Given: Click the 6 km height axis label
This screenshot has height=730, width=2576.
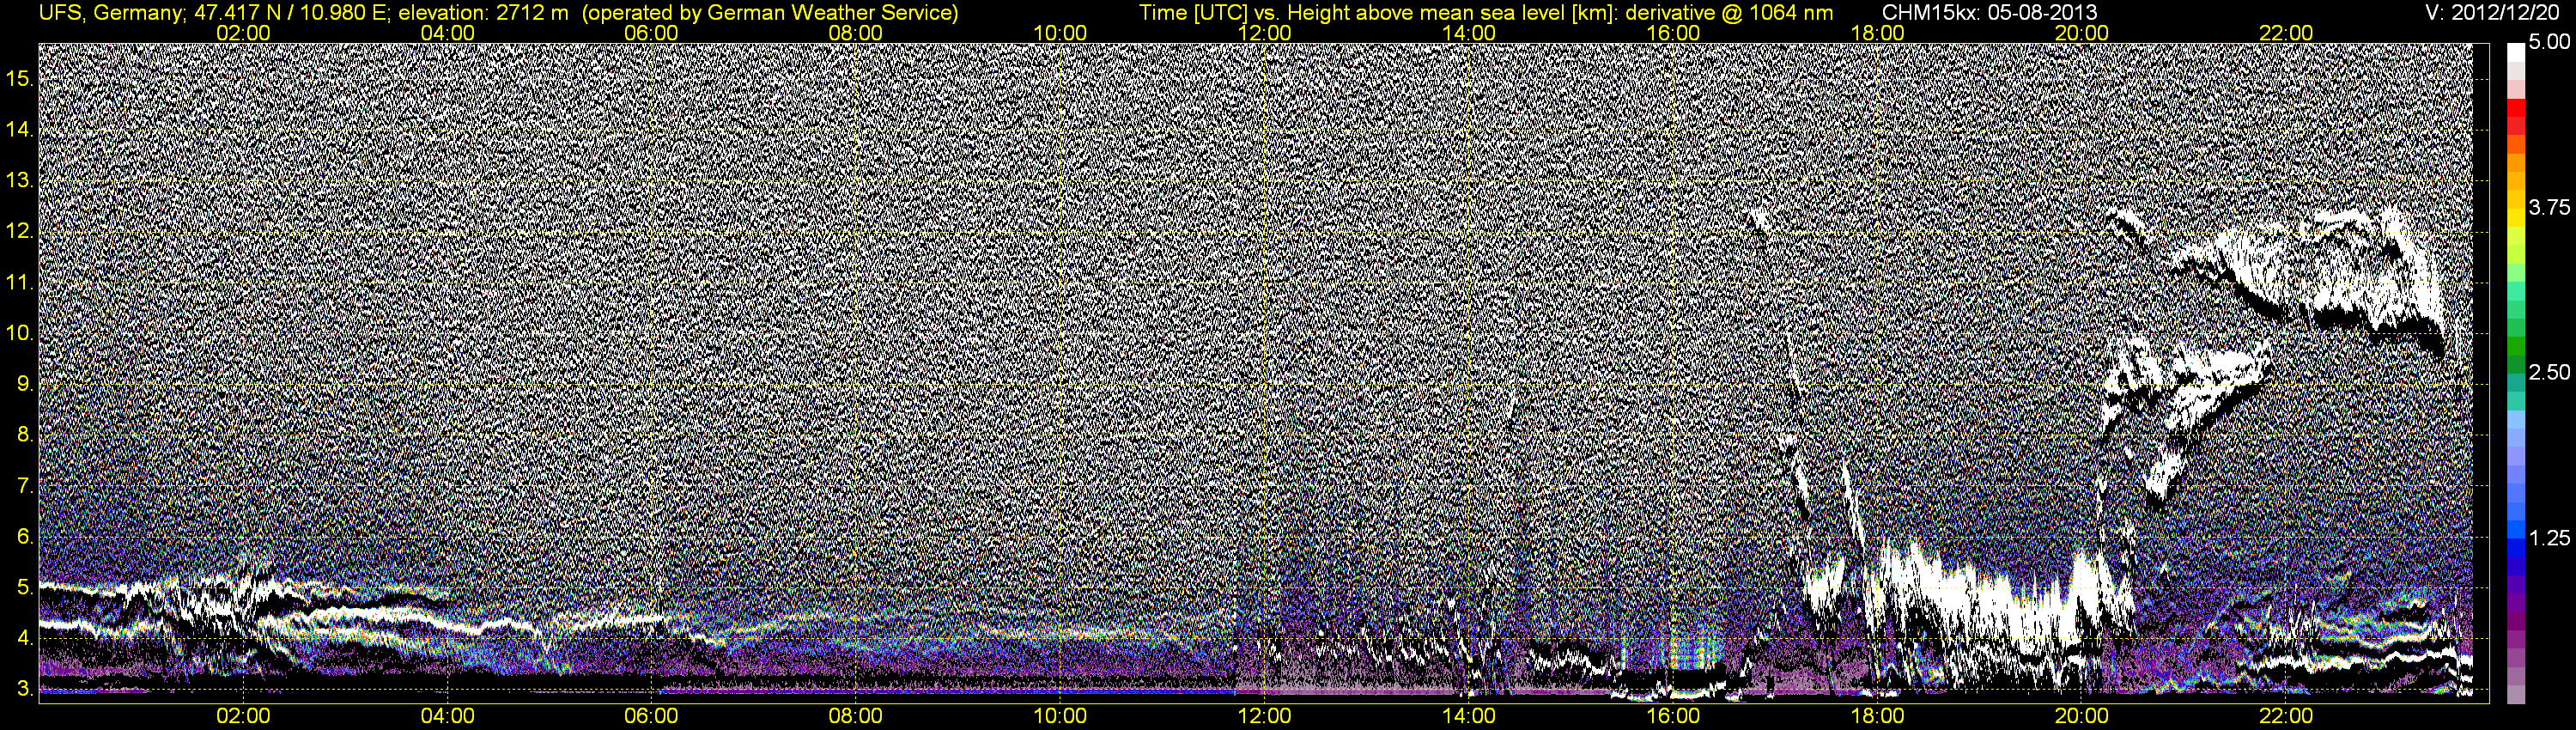Looking at the screenshot, I should tap(24, 536).
